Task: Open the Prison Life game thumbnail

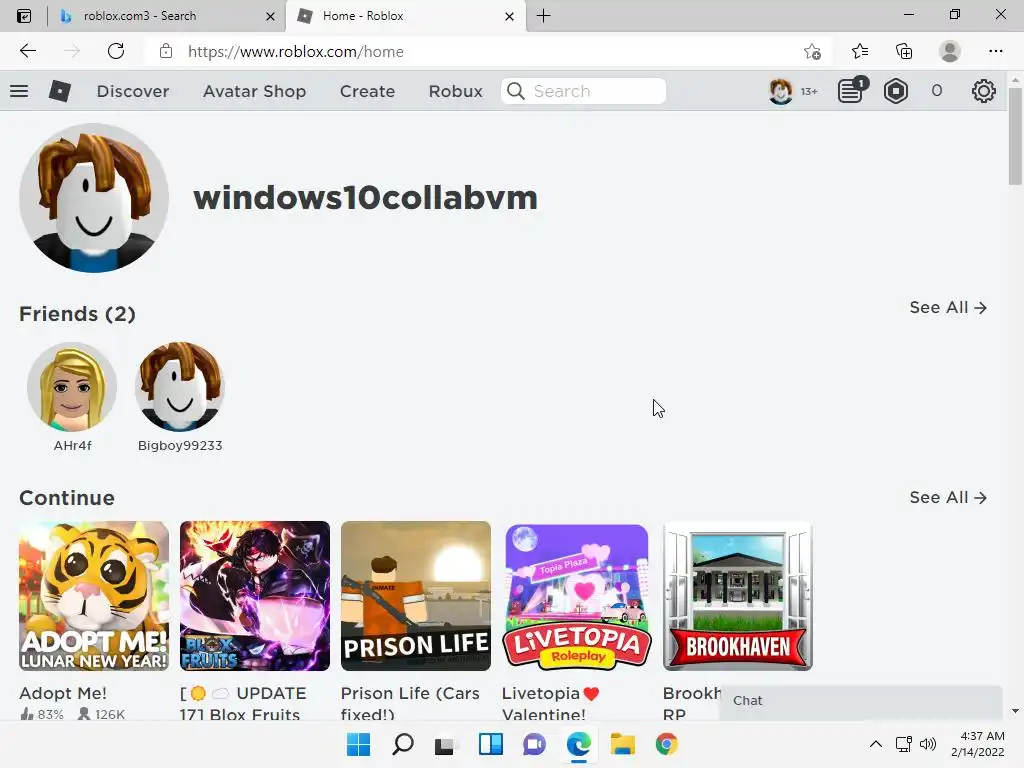Action: pos(415,596)
